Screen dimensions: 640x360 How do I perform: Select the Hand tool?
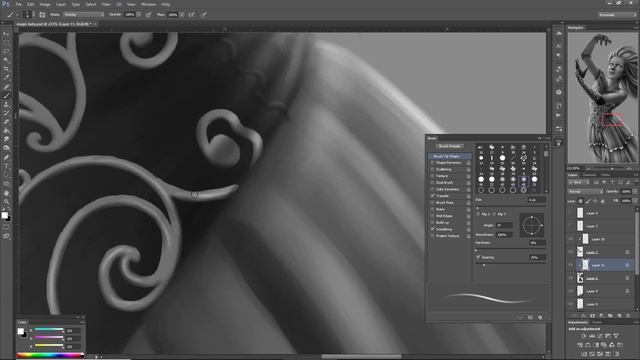click(6, 193)
